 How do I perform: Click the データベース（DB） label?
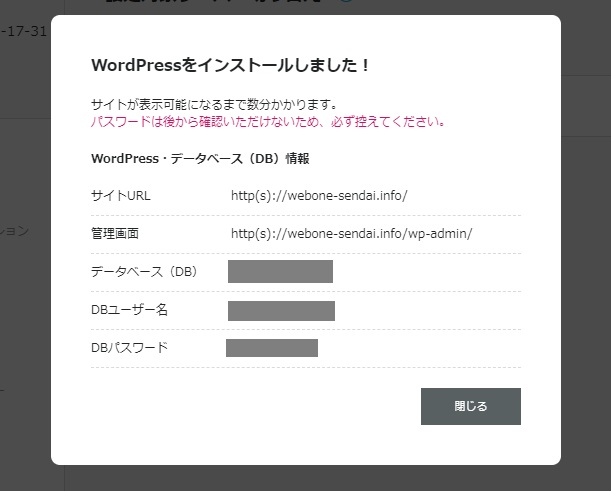pyautogui.click(x=145, y=272)
